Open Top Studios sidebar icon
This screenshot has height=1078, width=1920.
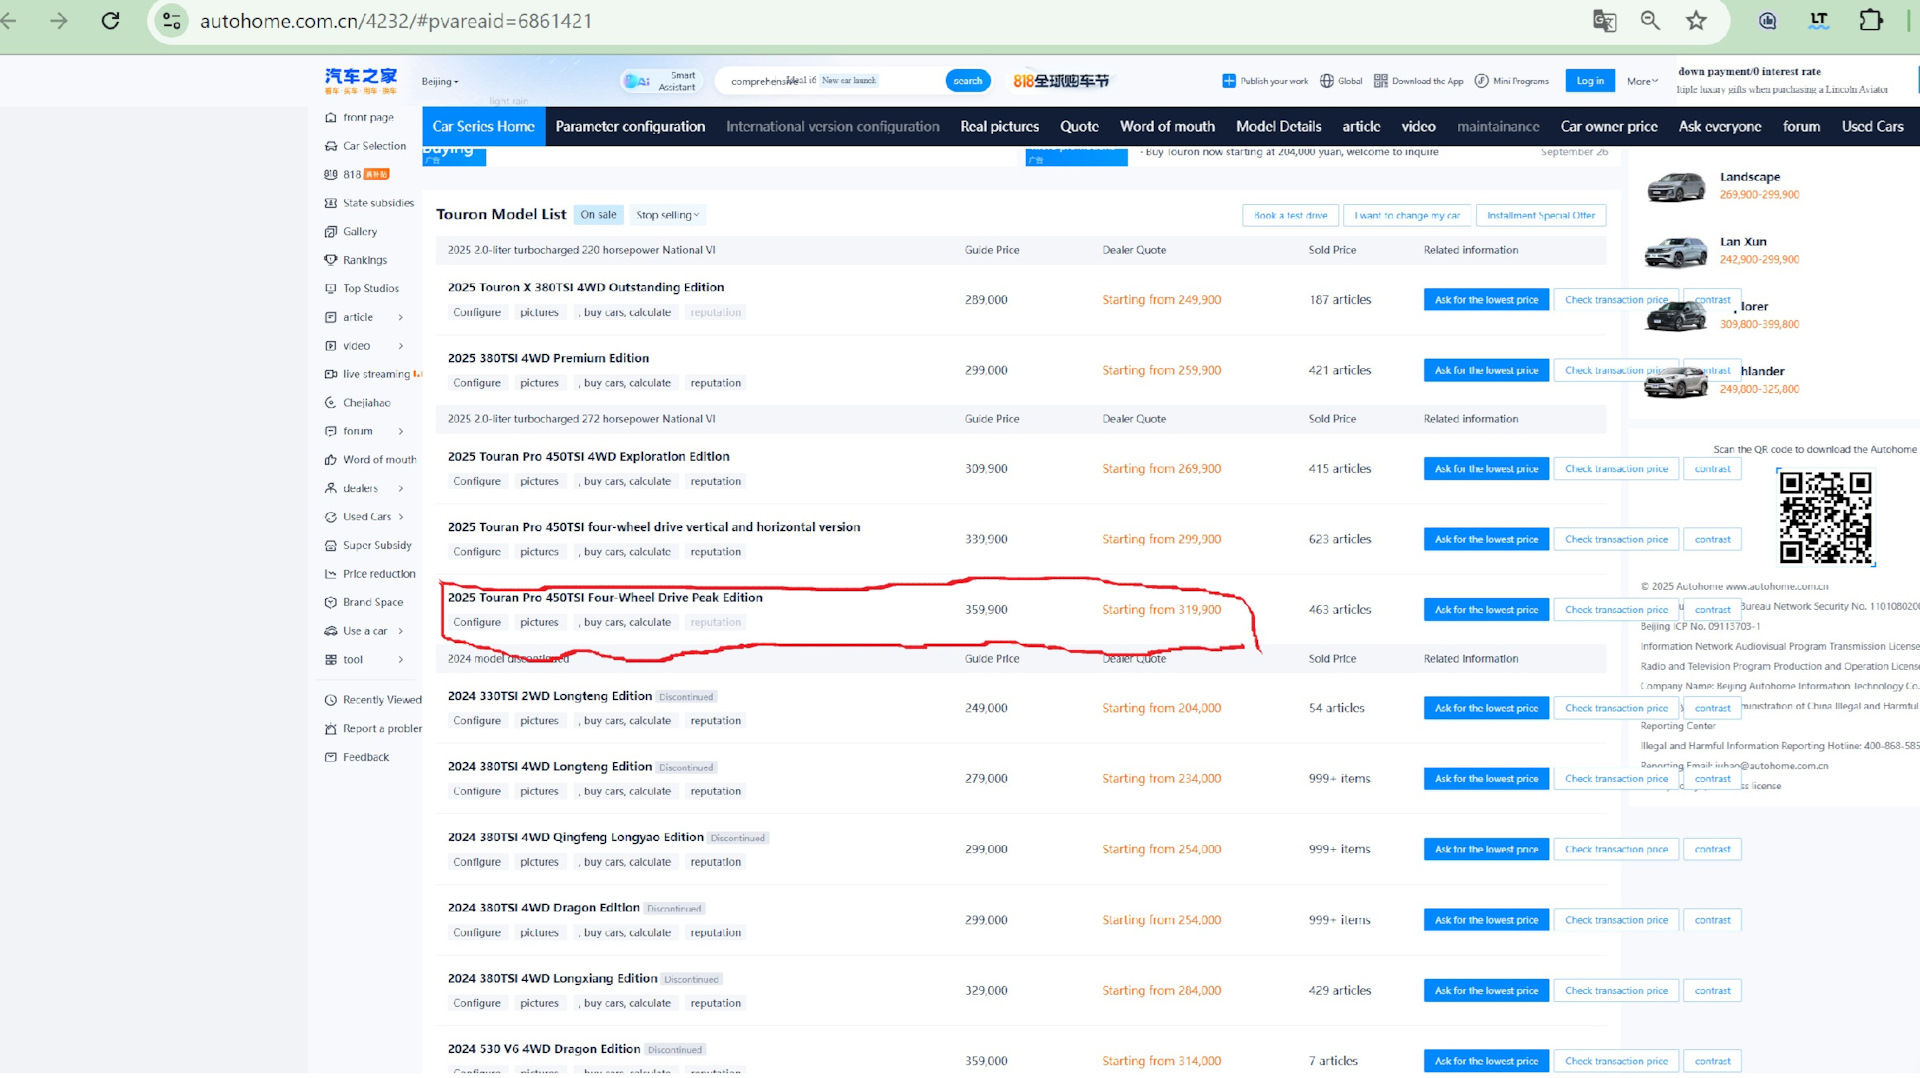pyautogui.click(x=331, y=289)
